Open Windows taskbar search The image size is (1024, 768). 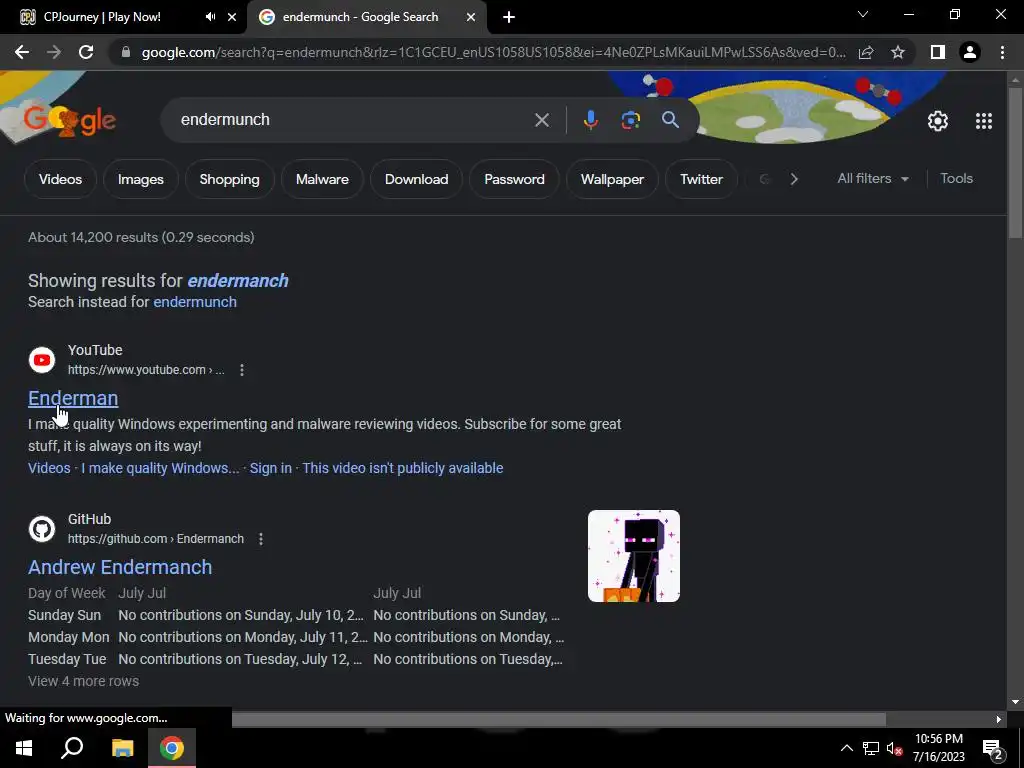tap(72, 748)
